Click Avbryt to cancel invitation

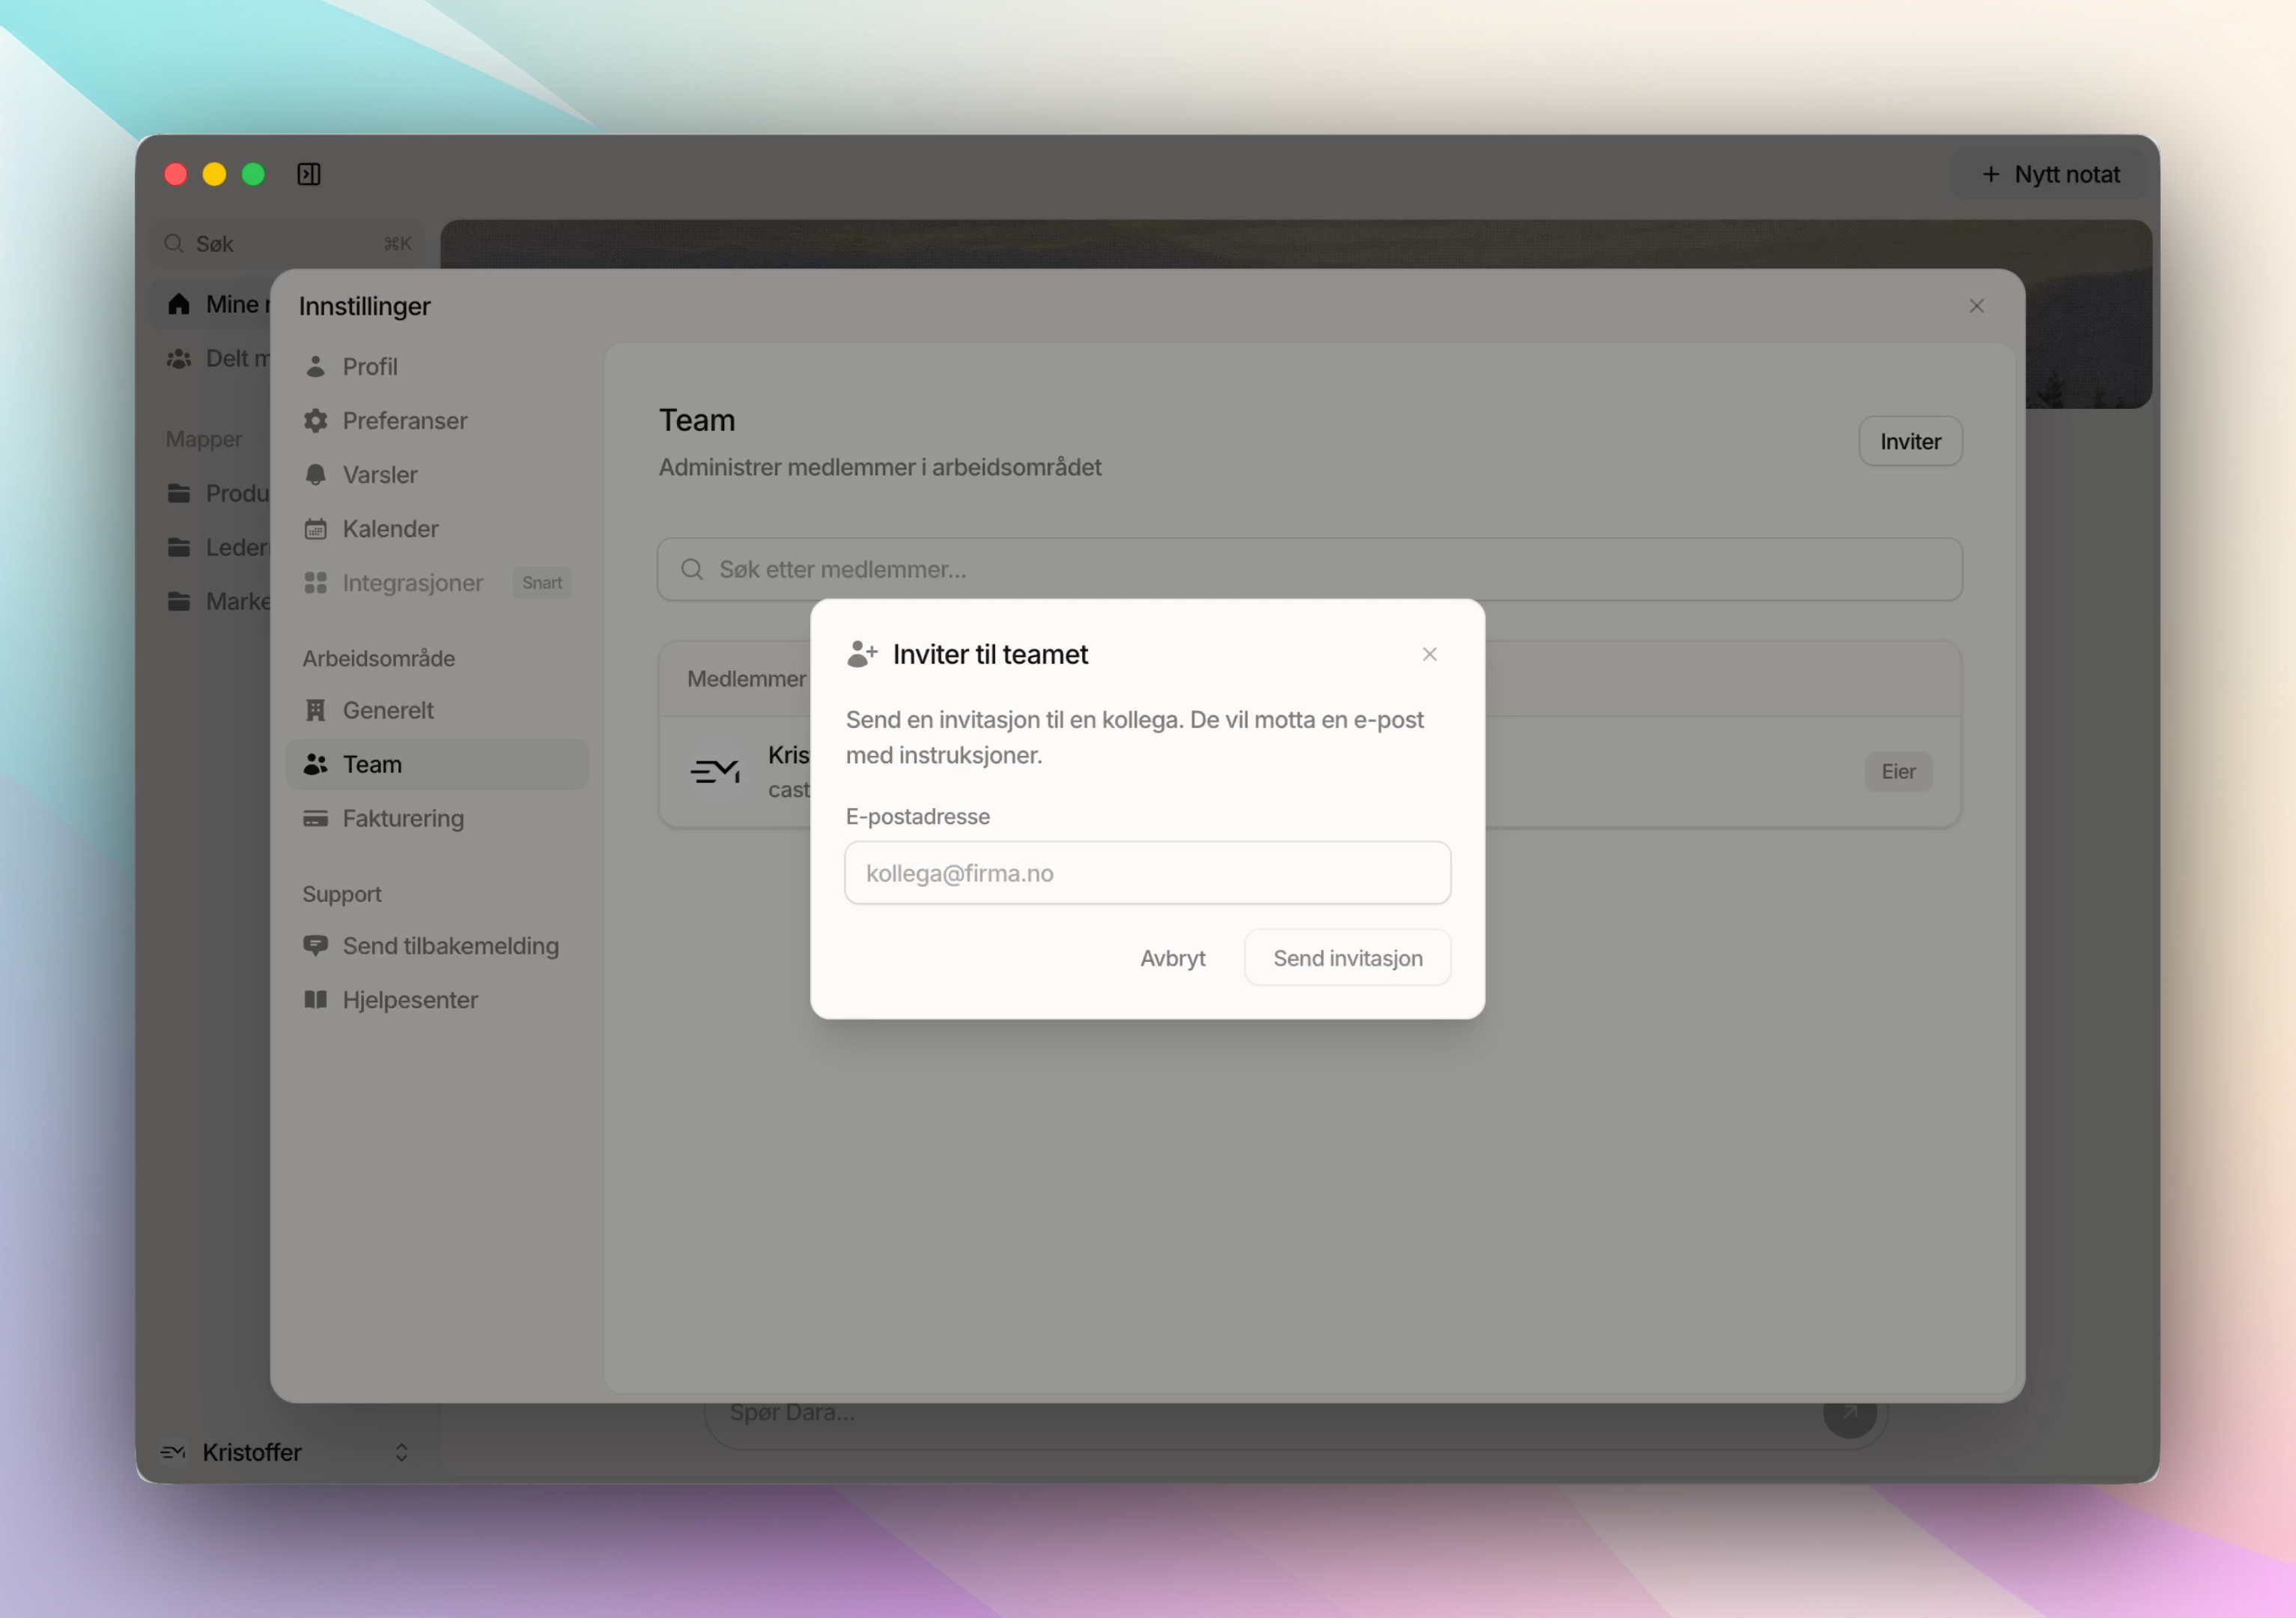[x=1172, y=958]
